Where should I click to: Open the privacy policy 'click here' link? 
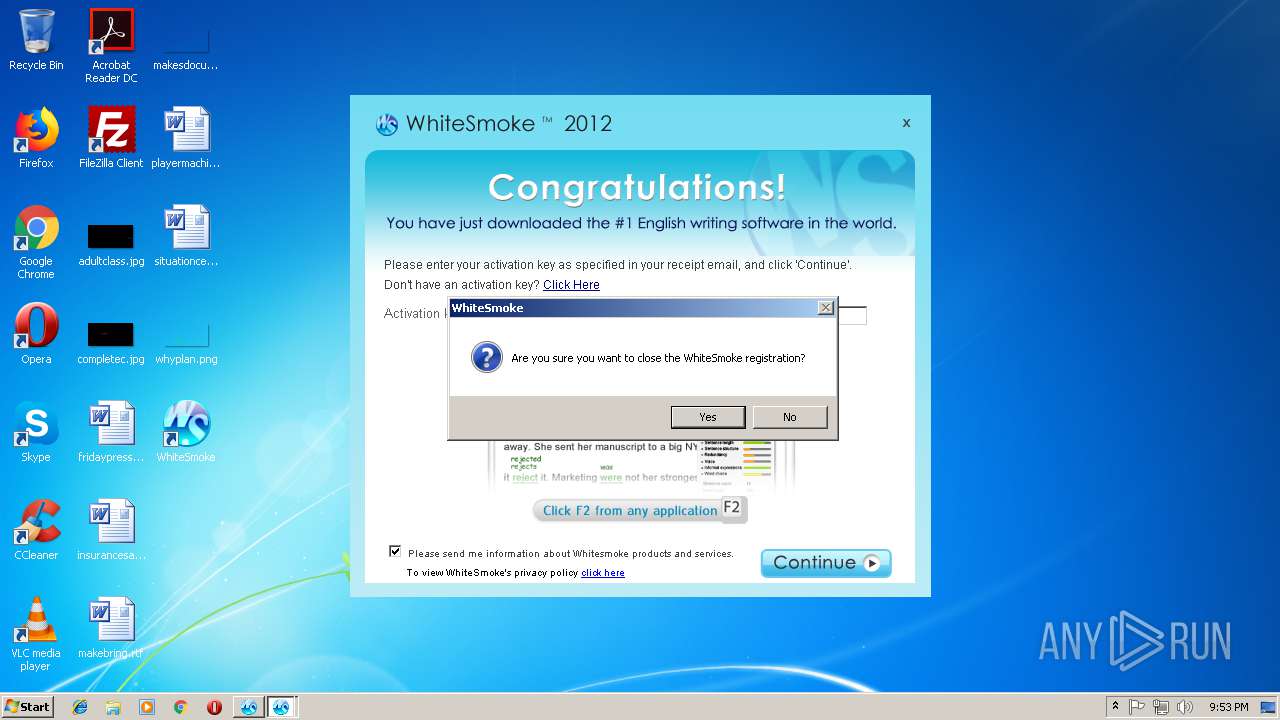click(603, 573)
